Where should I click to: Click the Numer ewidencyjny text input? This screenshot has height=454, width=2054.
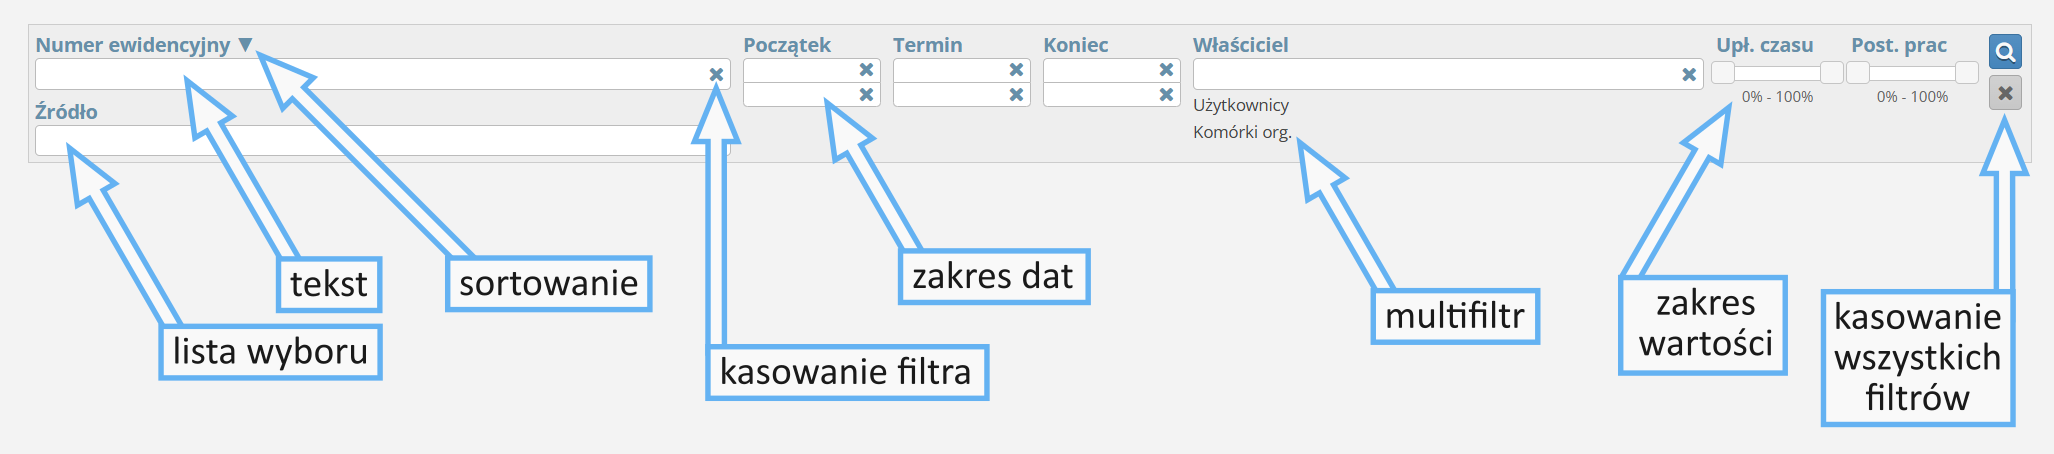pos(370,74)
